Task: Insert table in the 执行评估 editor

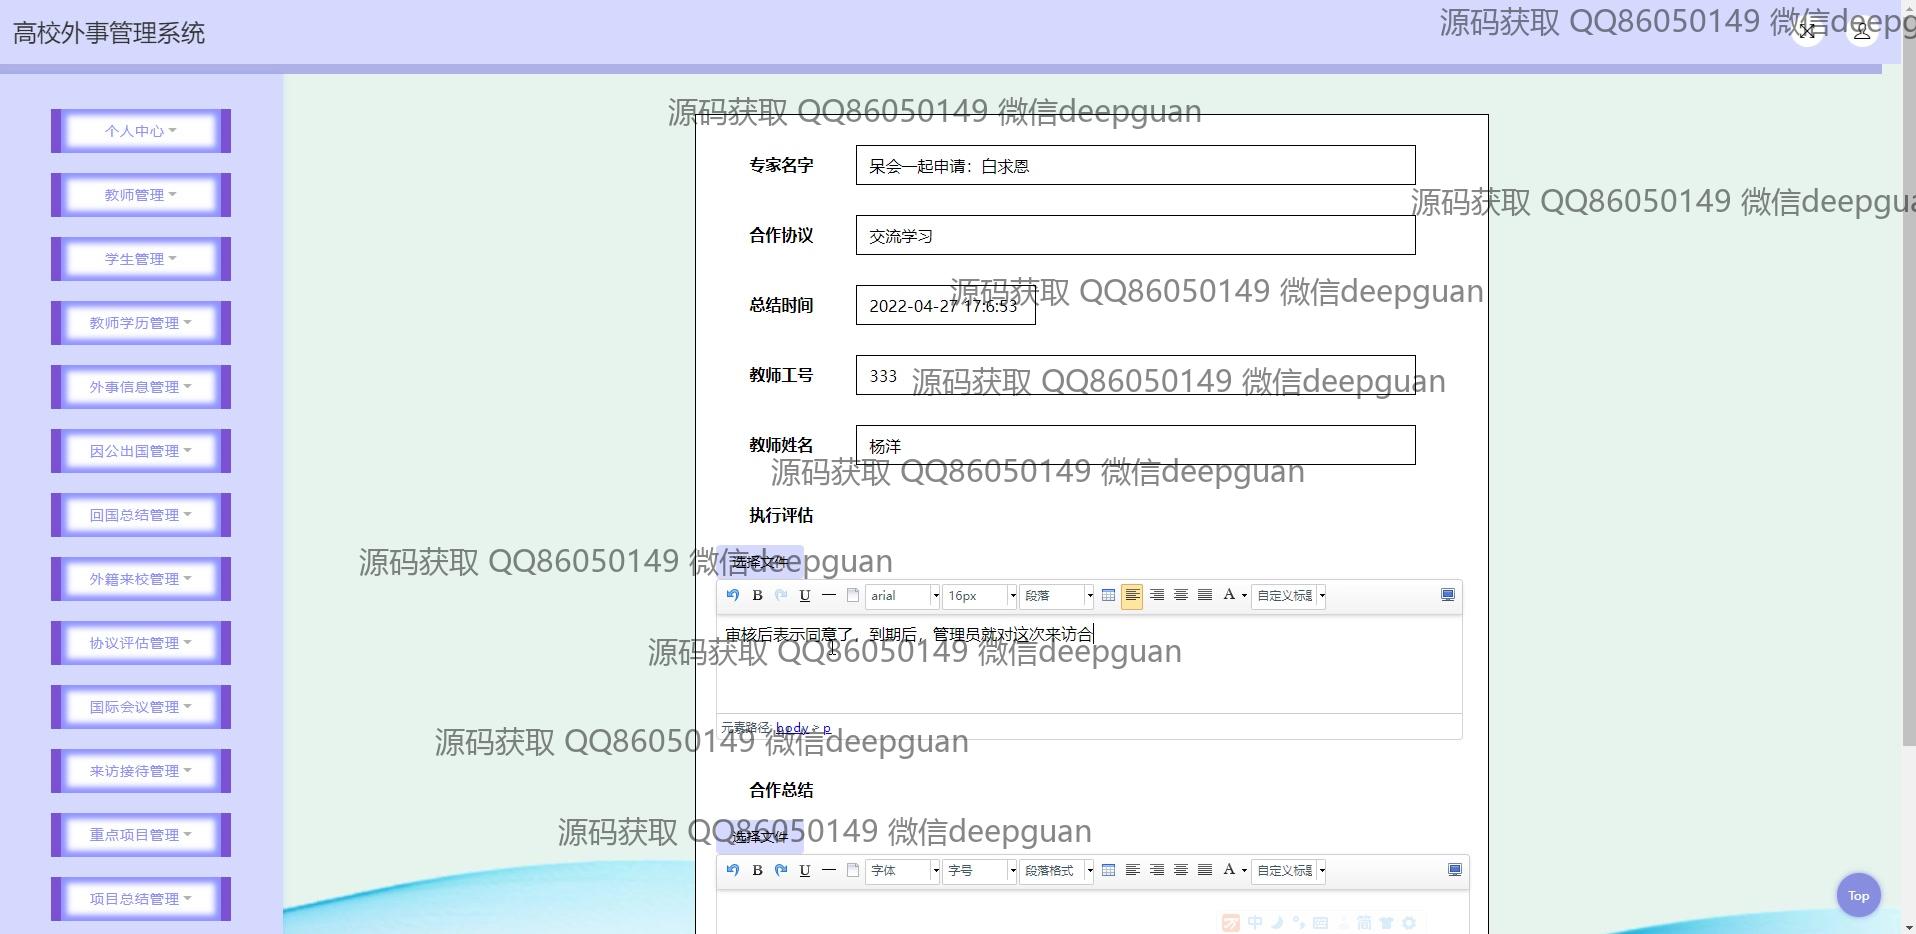Action: [1108, 595]
